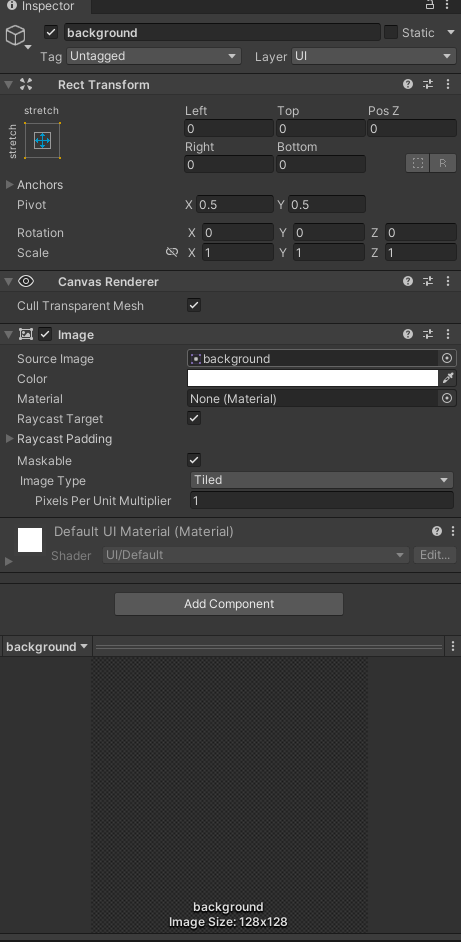Open the Tag dropdown showing Untagged
Screen dimensions: 461x942
click(154, 56)
